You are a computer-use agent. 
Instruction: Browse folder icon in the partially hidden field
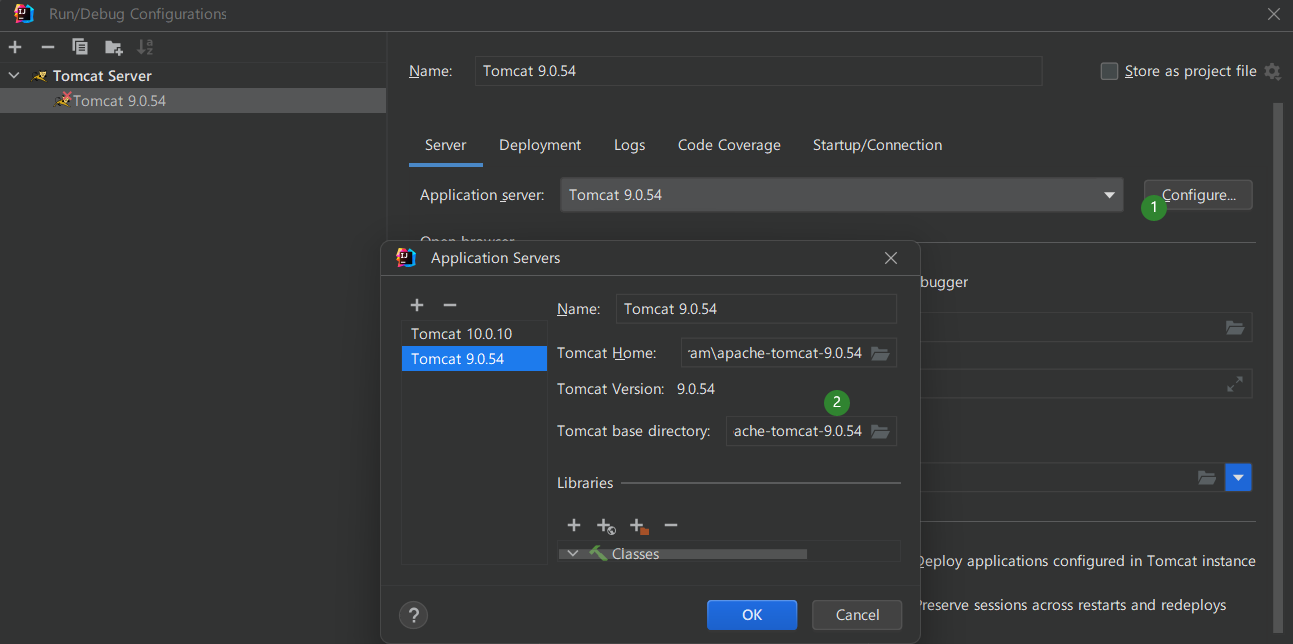tap(1235, 327)
